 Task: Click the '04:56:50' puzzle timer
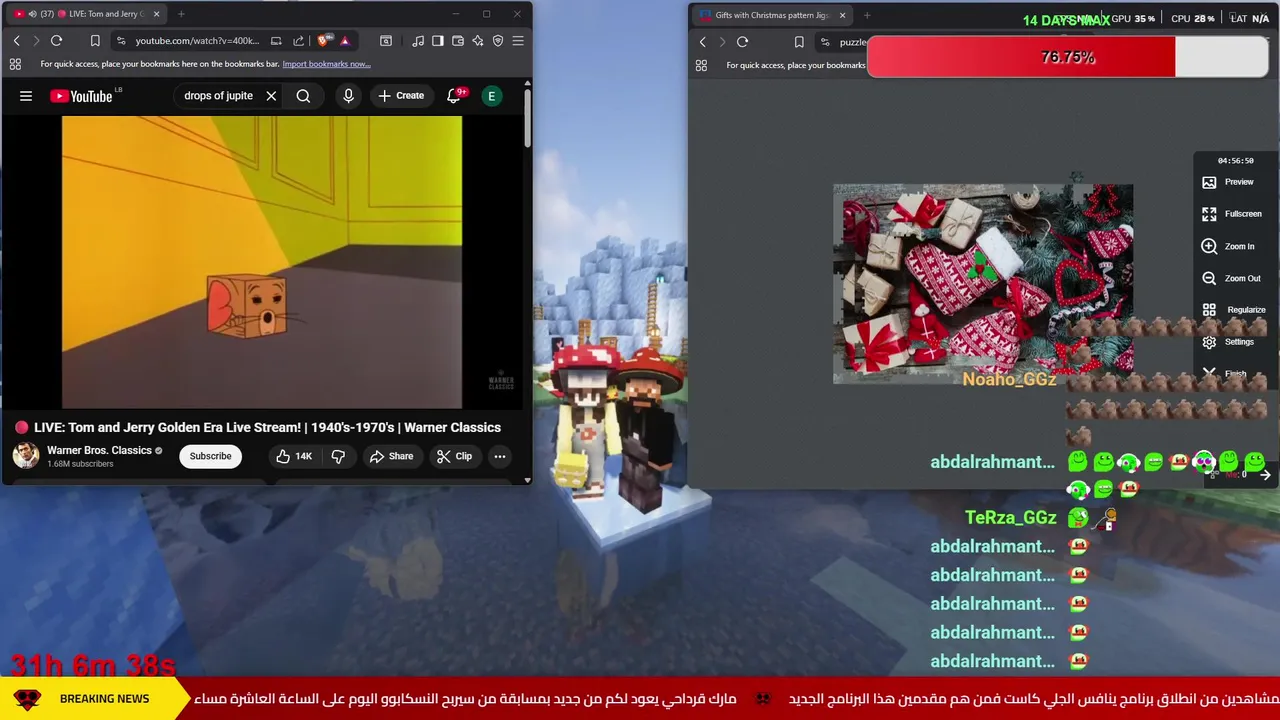click(1235, 161)
